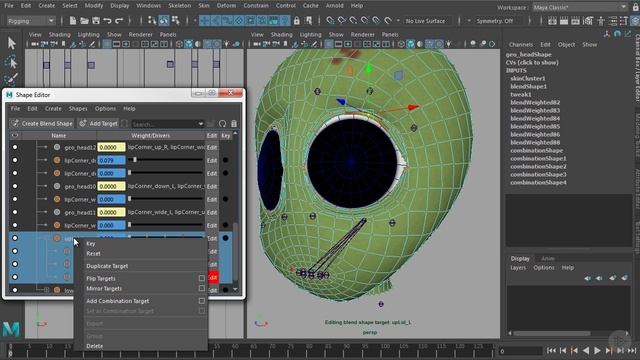The height and width of the screenshot is (360, 640).
Task: Click the lock selection padlock icon
Action: 297,20
